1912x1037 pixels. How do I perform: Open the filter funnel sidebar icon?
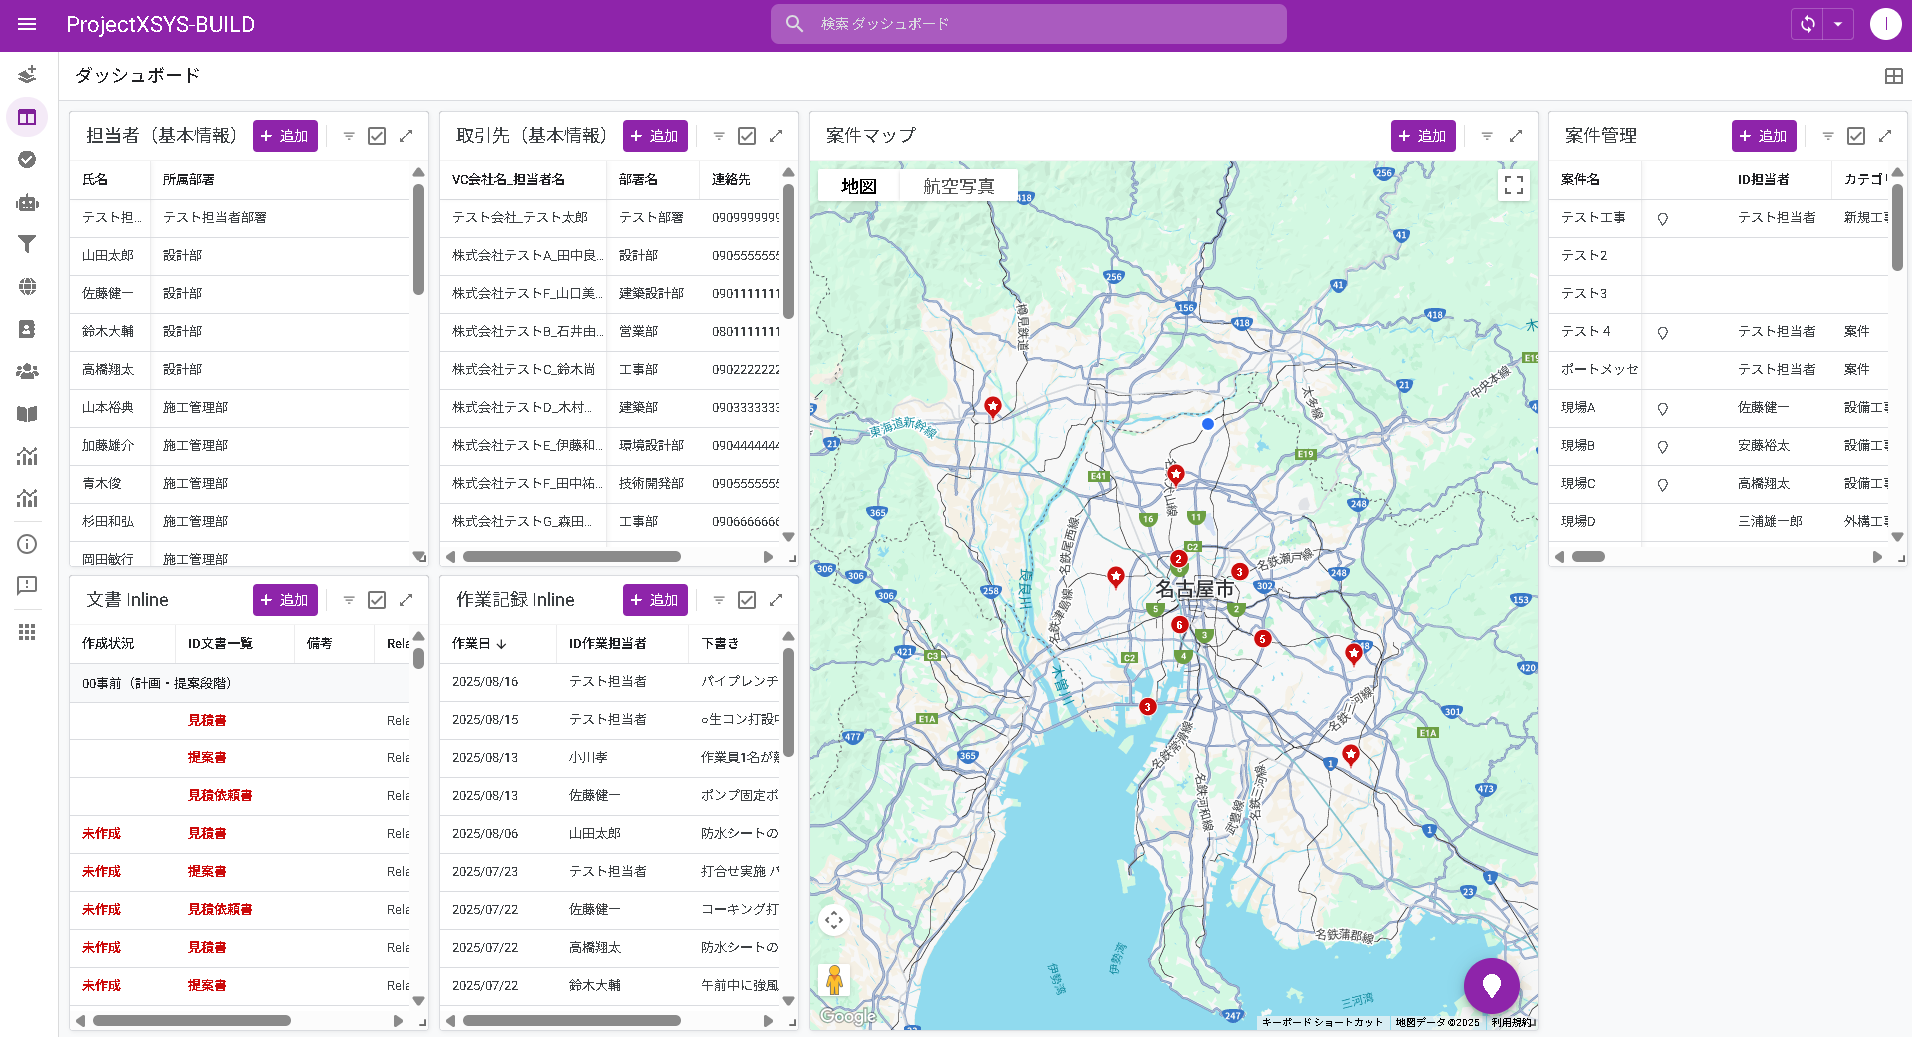(27, 244)
